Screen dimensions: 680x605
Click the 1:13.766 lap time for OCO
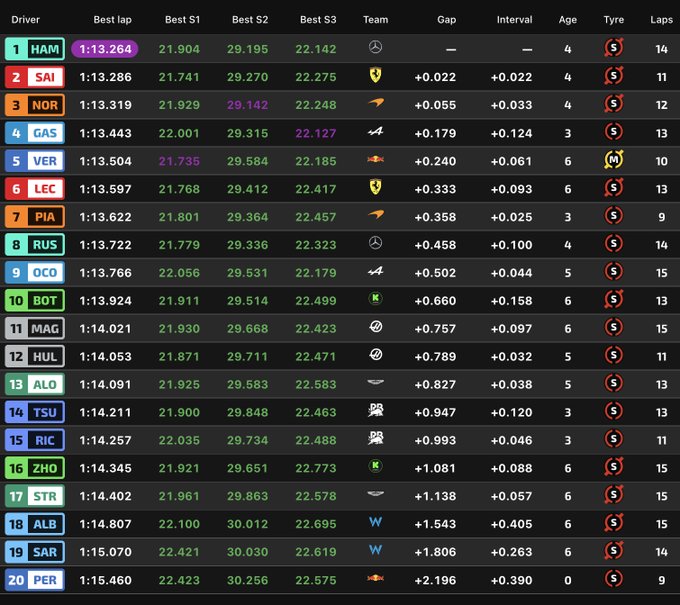pos(105,272)
